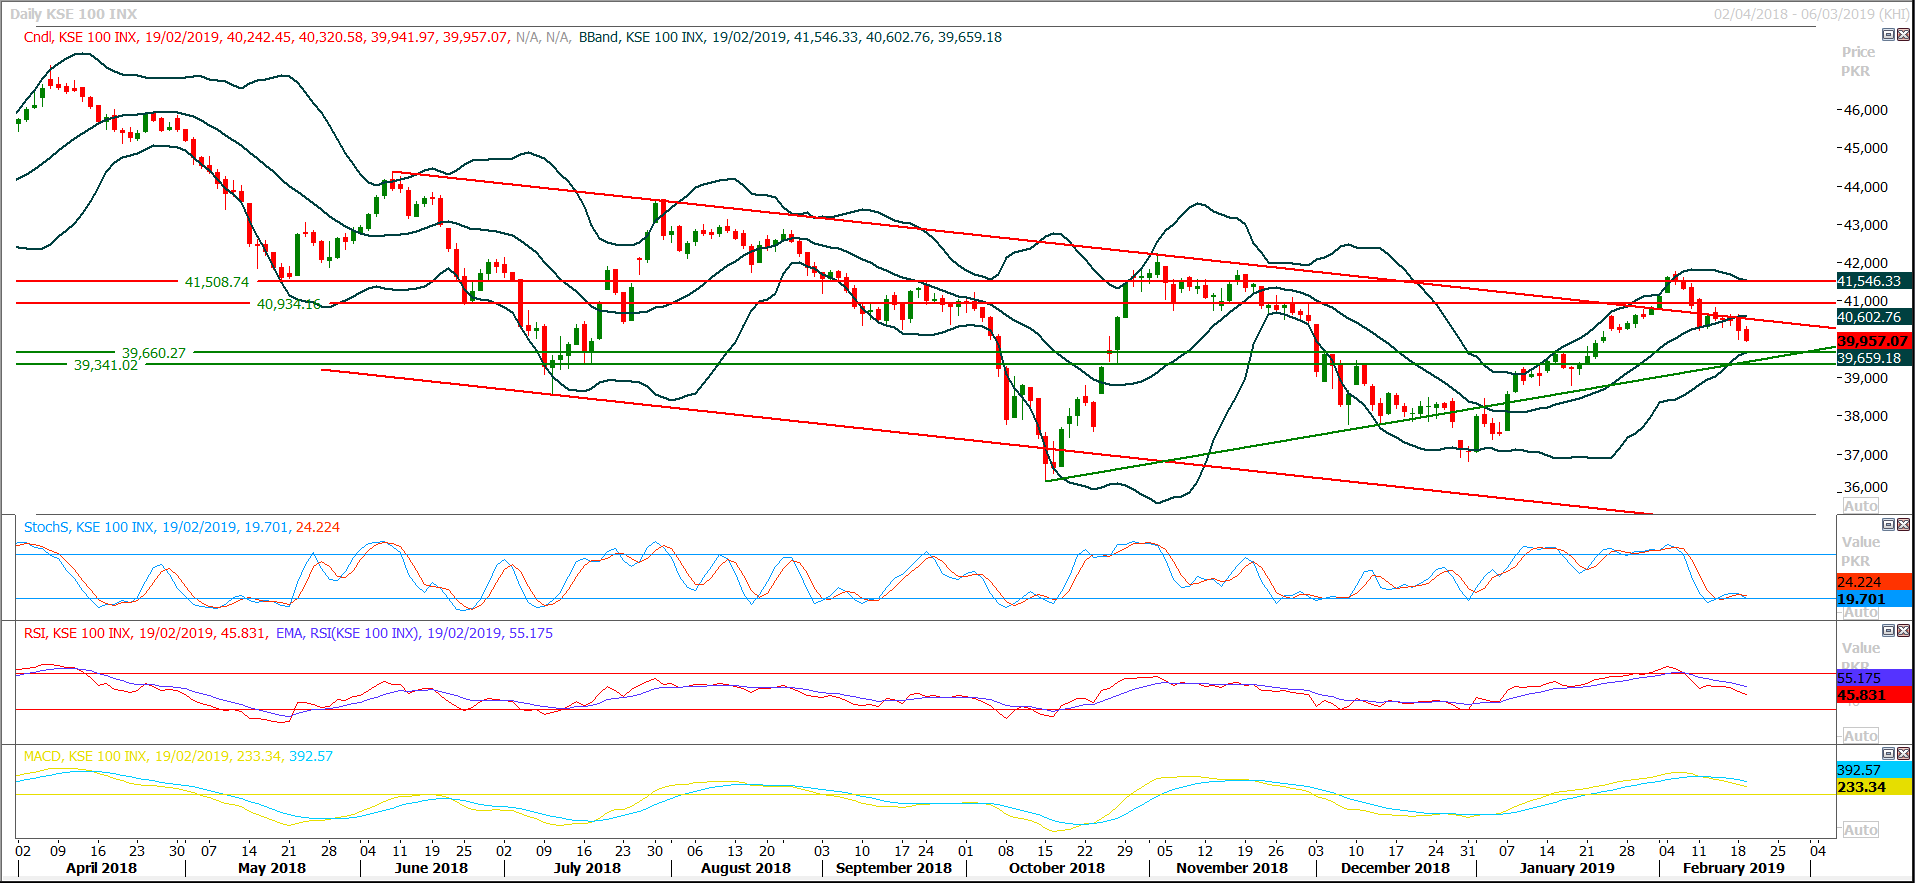Select the 39,660.27 support line label

[154, 353]
